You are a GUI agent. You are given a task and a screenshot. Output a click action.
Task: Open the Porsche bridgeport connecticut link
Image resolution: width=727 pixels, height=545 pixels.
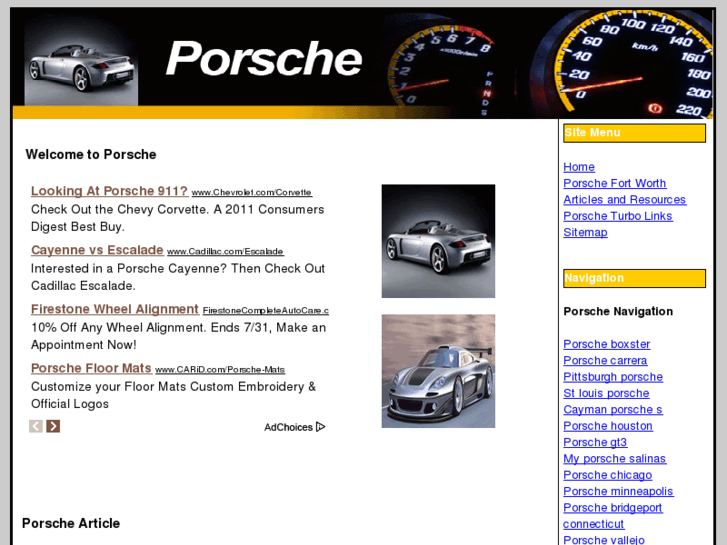(x=612, y=516)
